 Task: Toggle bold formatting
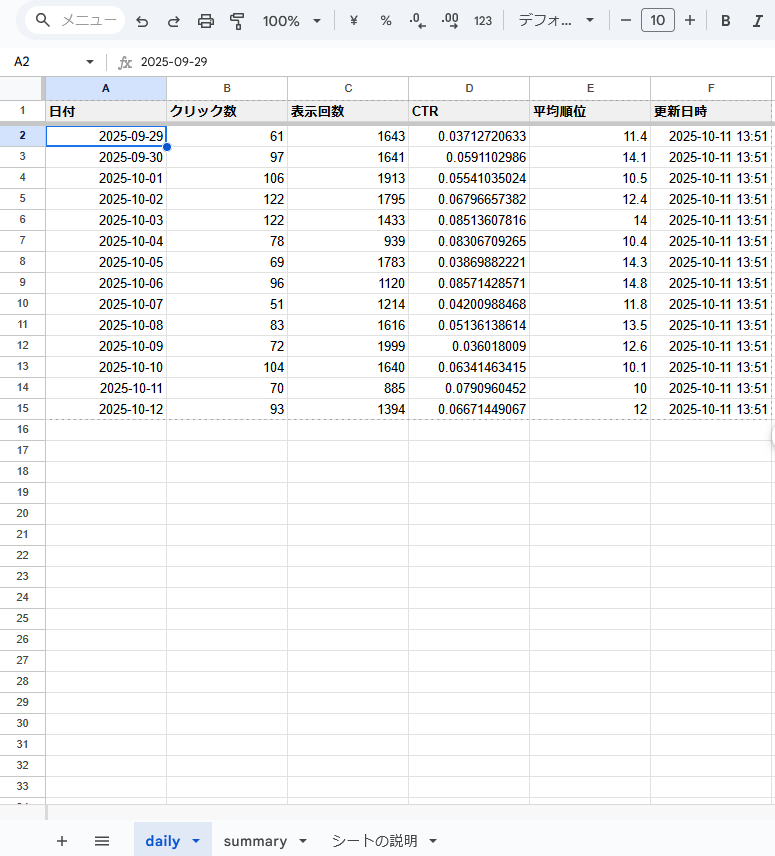point(726,21)
